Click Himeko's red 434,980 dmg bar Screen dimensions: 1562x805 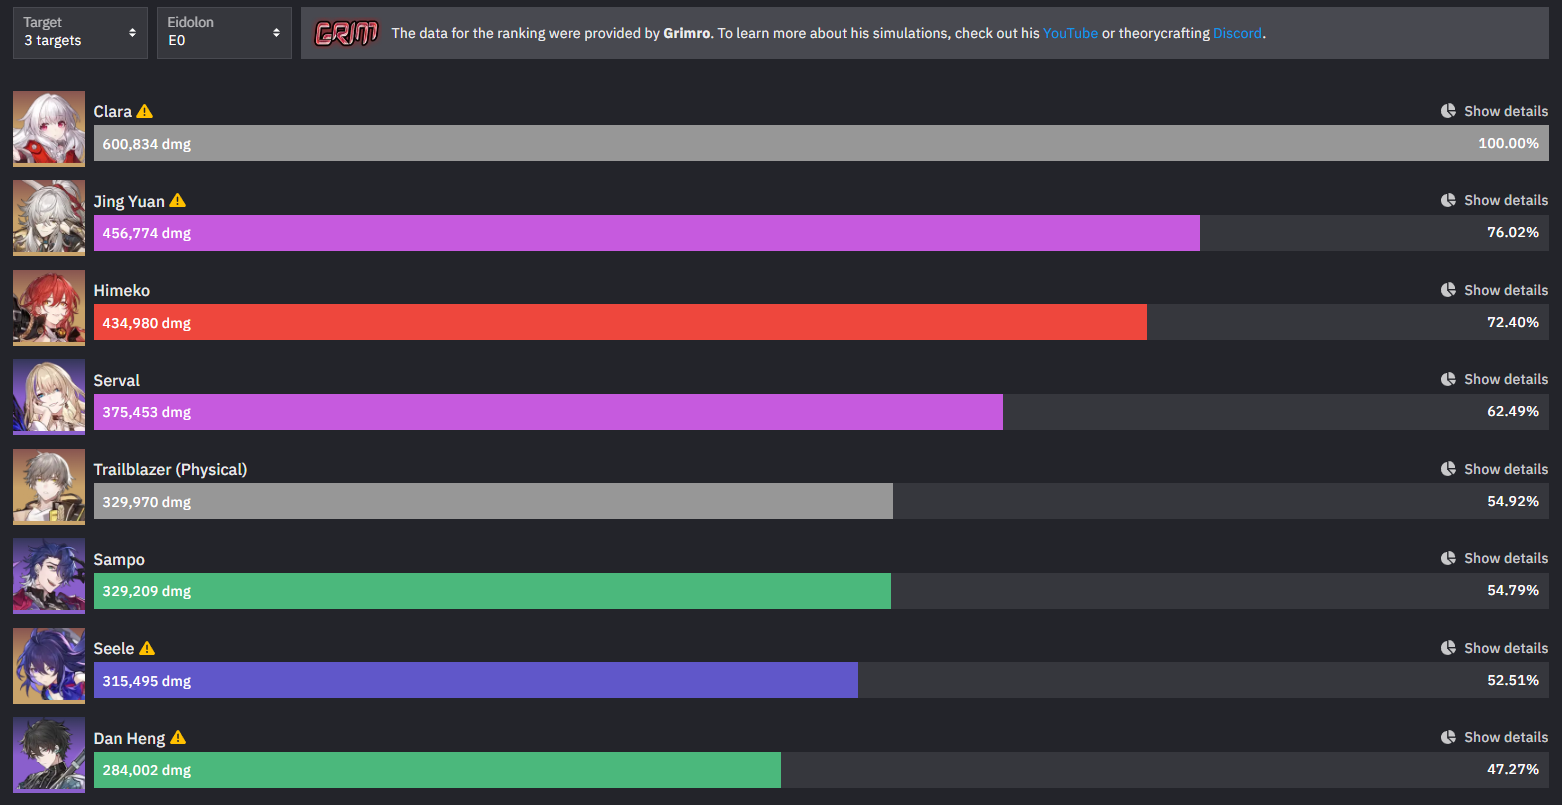[620, 322]
